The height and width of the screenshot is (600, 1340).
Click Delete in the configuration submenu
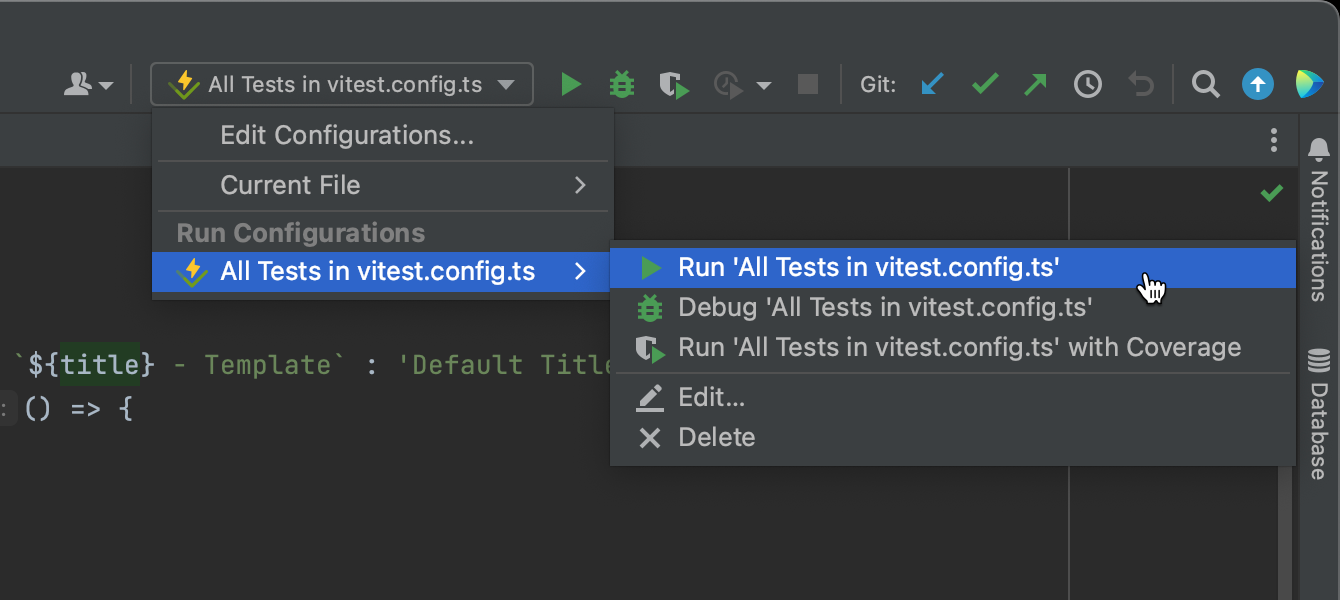(716, 437)
